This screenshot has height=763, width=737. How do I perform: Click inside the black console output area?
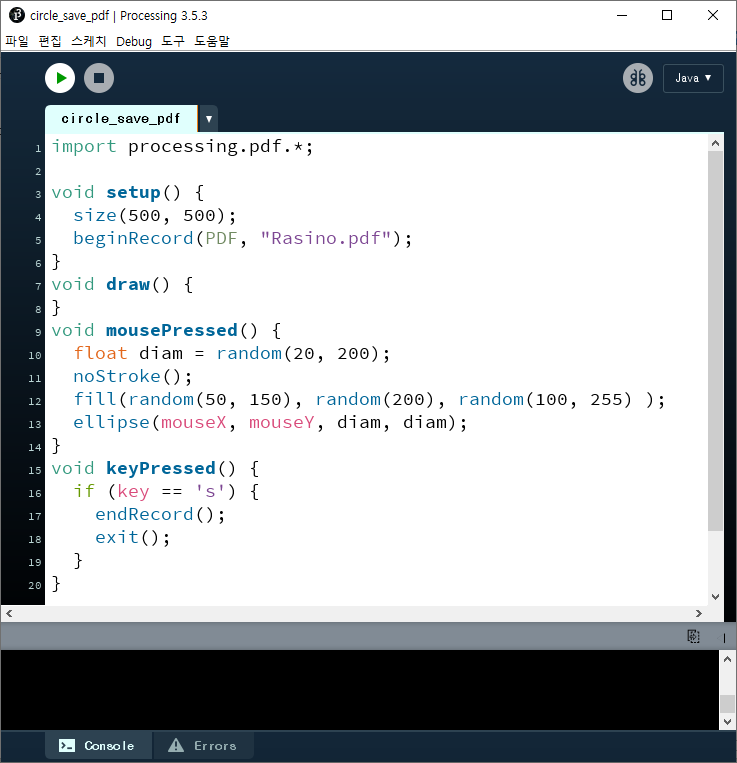point(360,690)
